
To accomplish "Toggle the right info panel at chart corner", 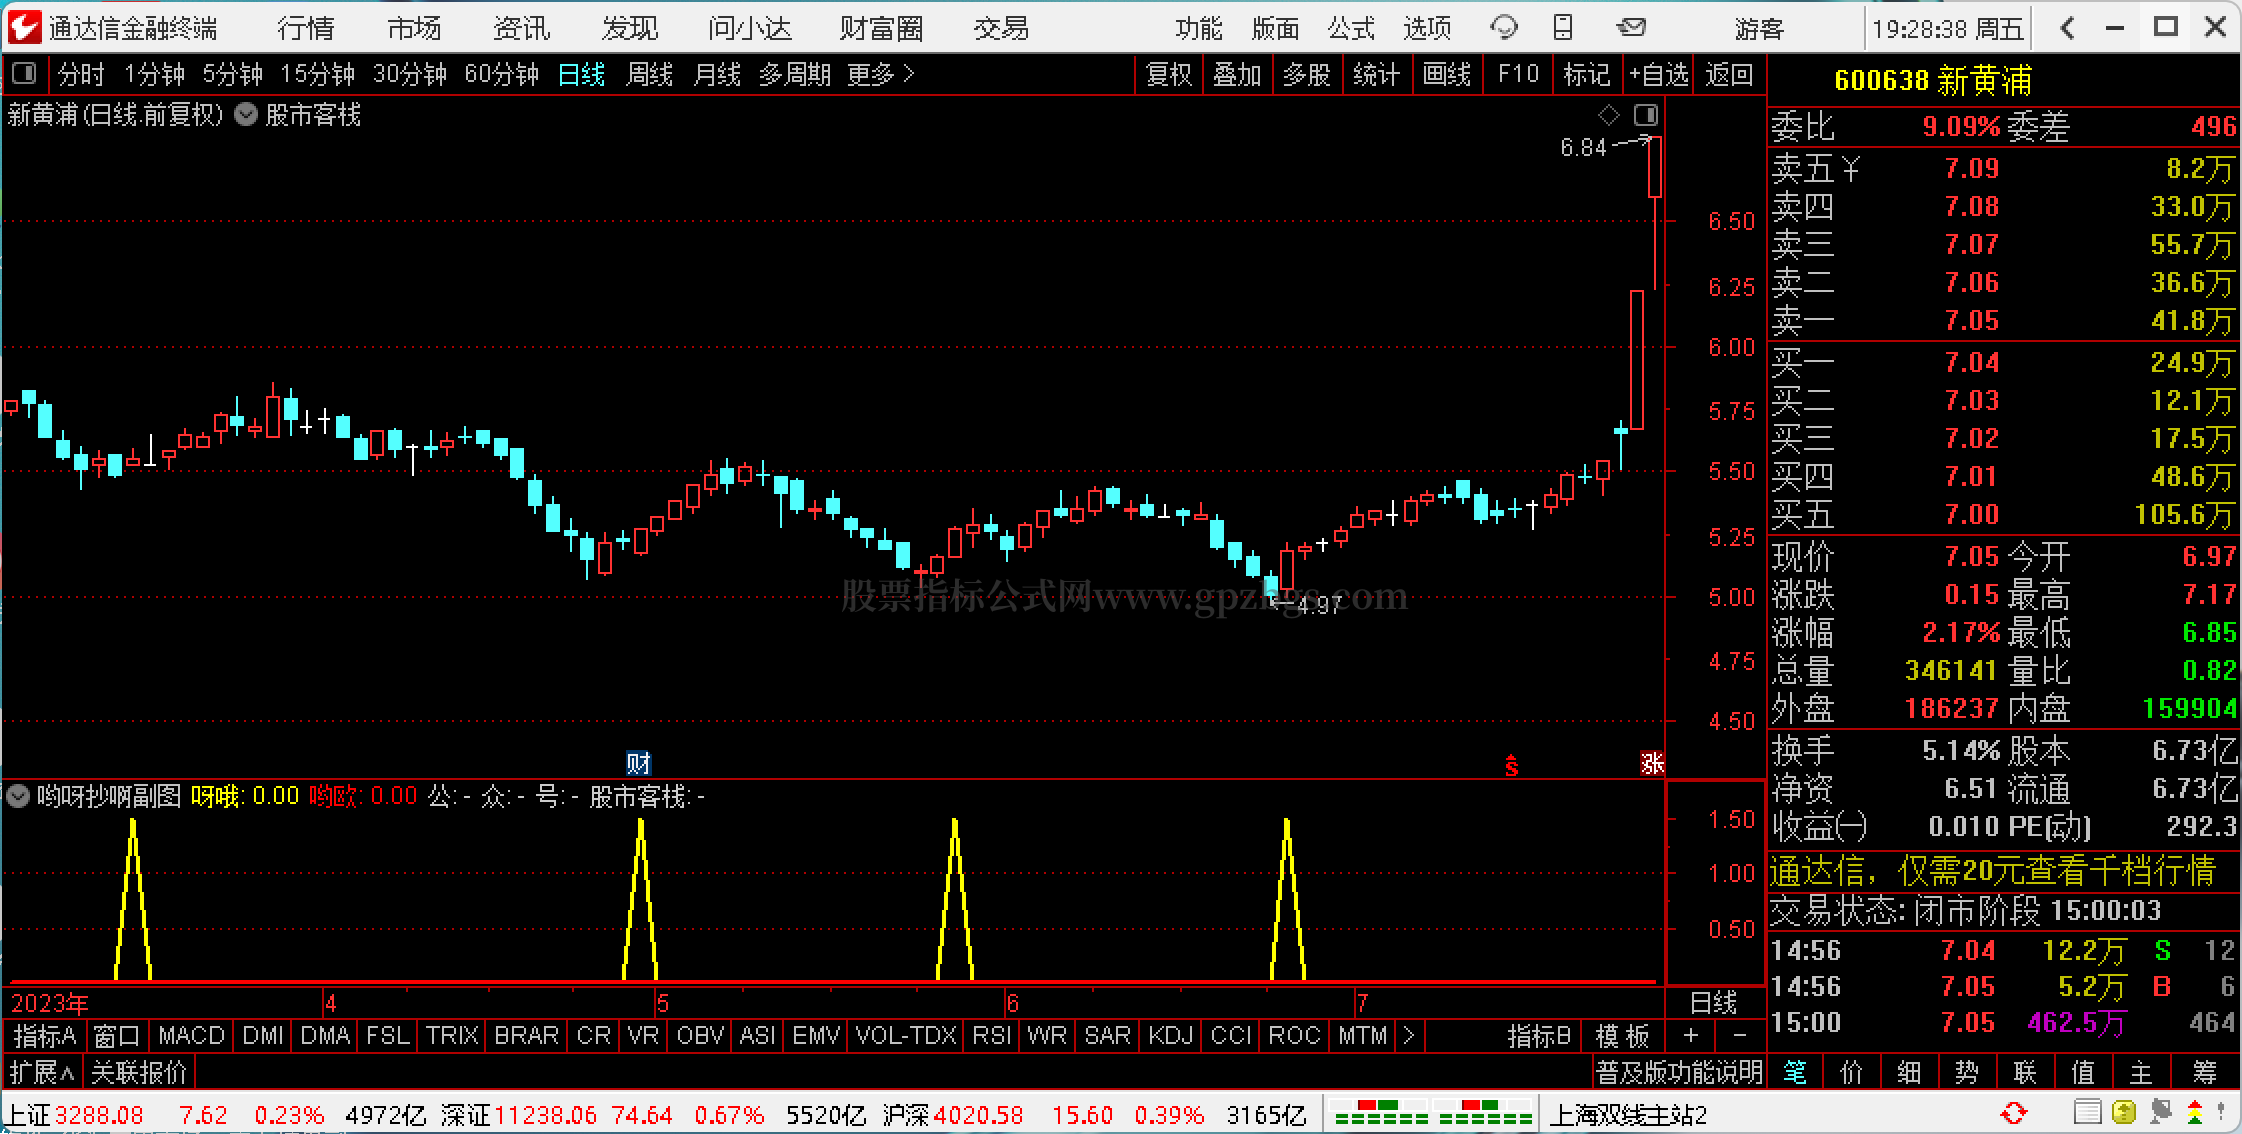I will pyautogui.click(x=1645, y=114).
